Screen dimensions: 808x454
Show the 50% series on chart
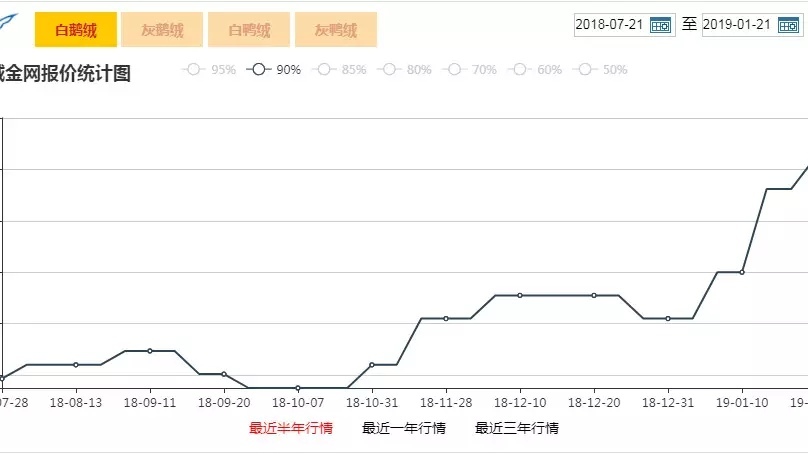click(601, 70)
